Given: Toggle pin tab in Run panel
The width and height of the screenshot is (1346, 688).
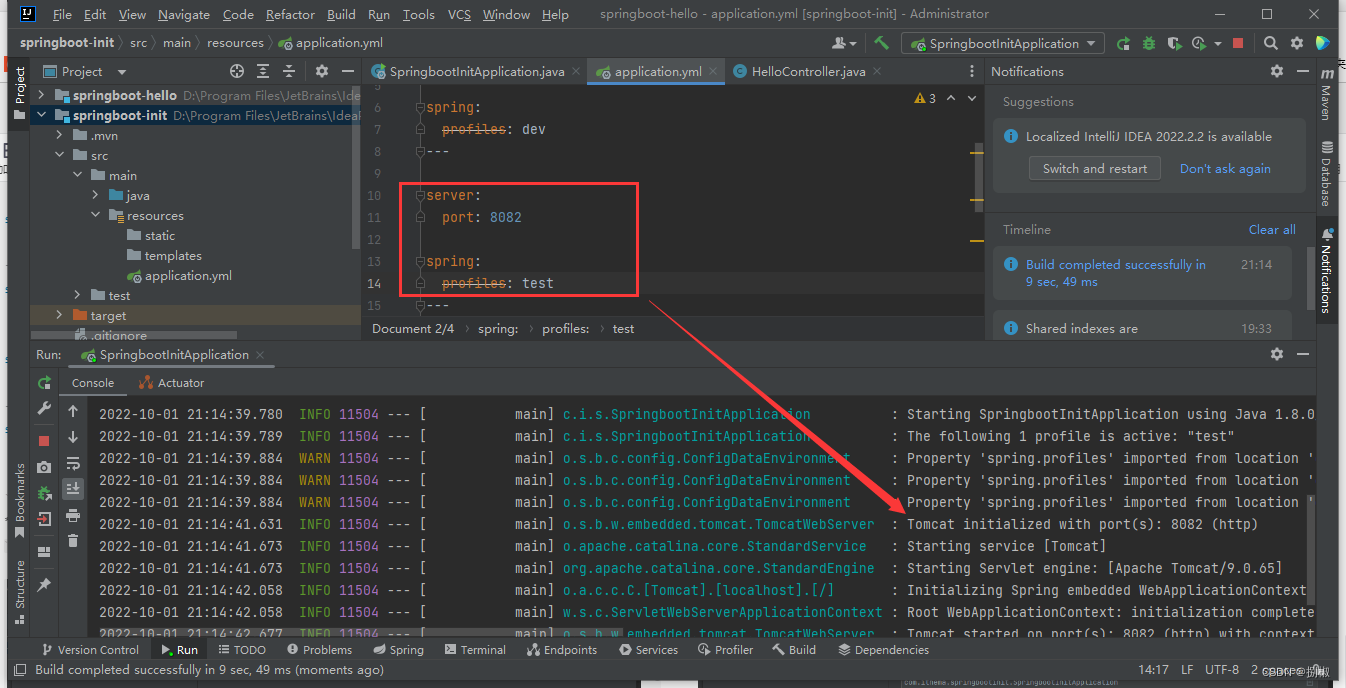Looking at the screenshot, I should [x=44, y=584].
